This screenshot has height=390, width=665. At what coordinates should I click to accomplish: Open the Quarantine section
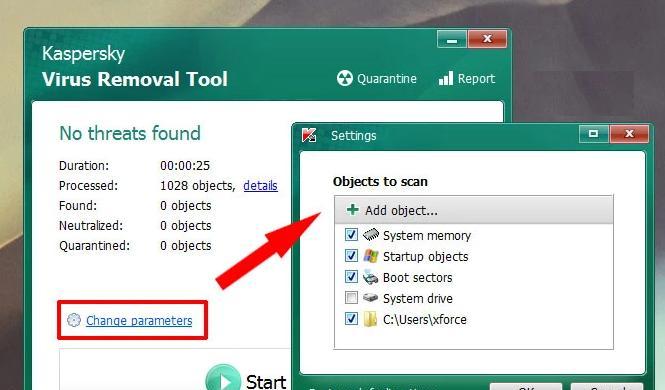[x=377, y=78]
